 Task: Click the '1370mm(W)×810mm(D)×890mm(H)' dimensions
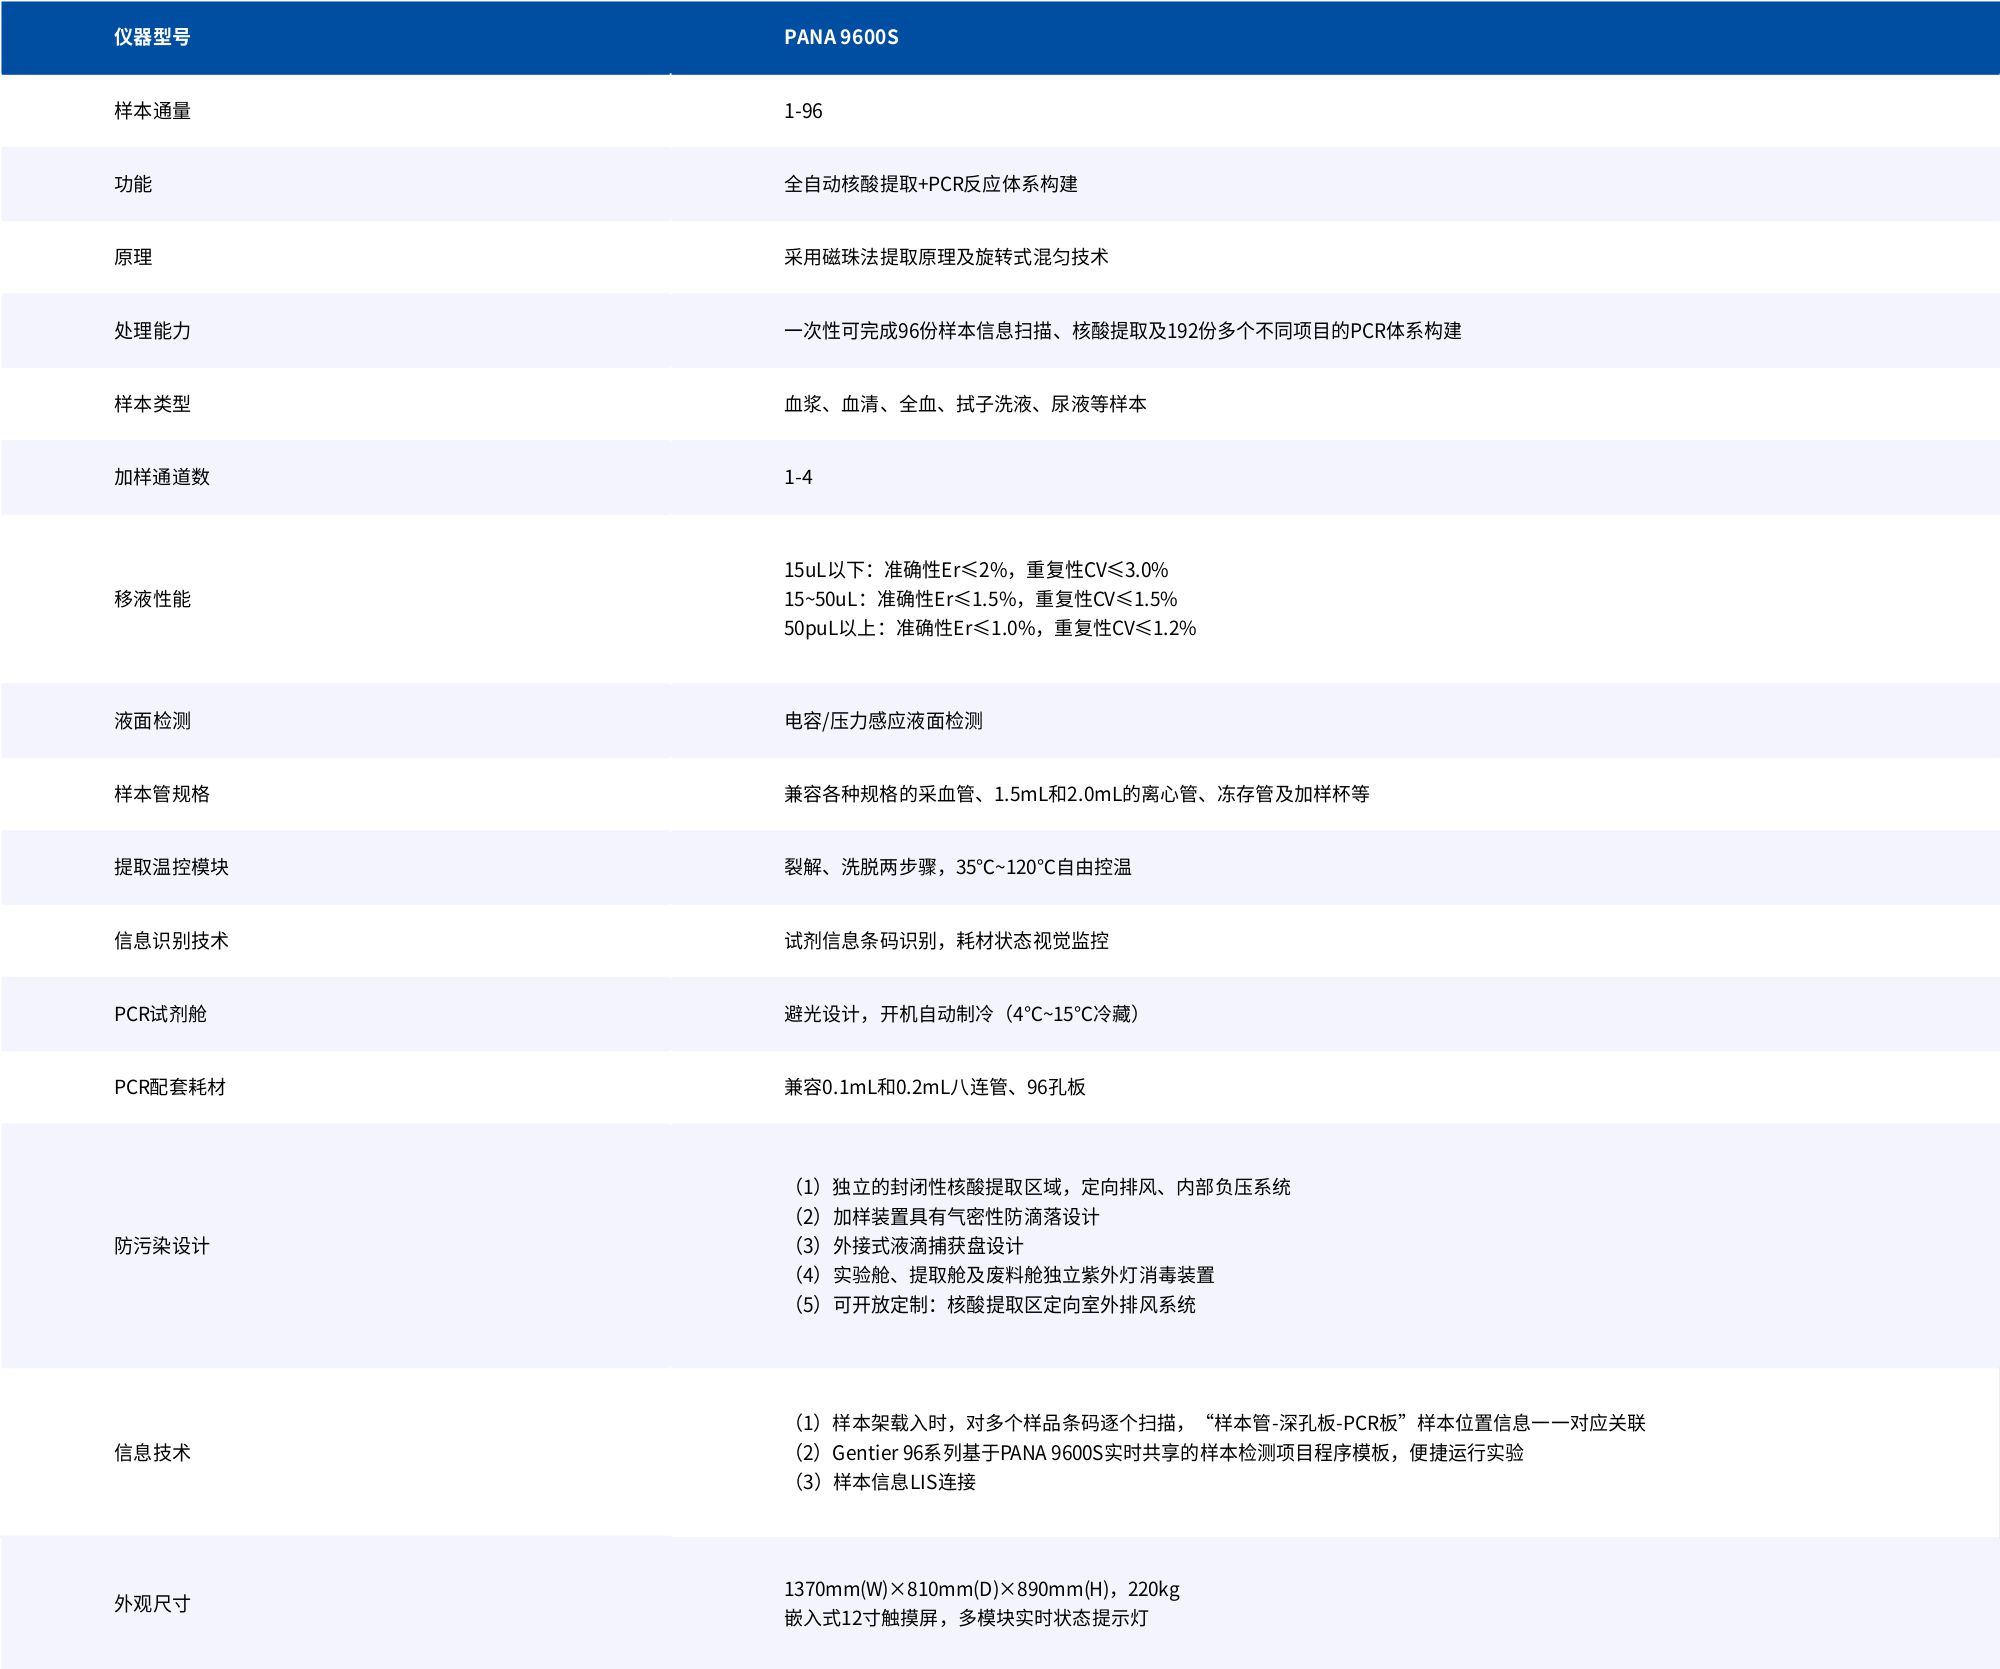click(x=982, y=1589)
